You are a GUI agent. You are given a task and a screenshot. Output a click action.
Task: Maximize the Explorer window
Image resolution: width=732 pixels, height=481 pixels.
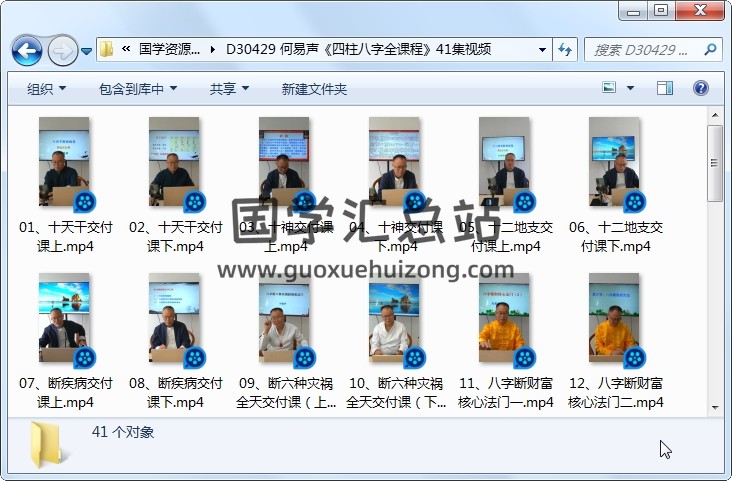point(661,10)
